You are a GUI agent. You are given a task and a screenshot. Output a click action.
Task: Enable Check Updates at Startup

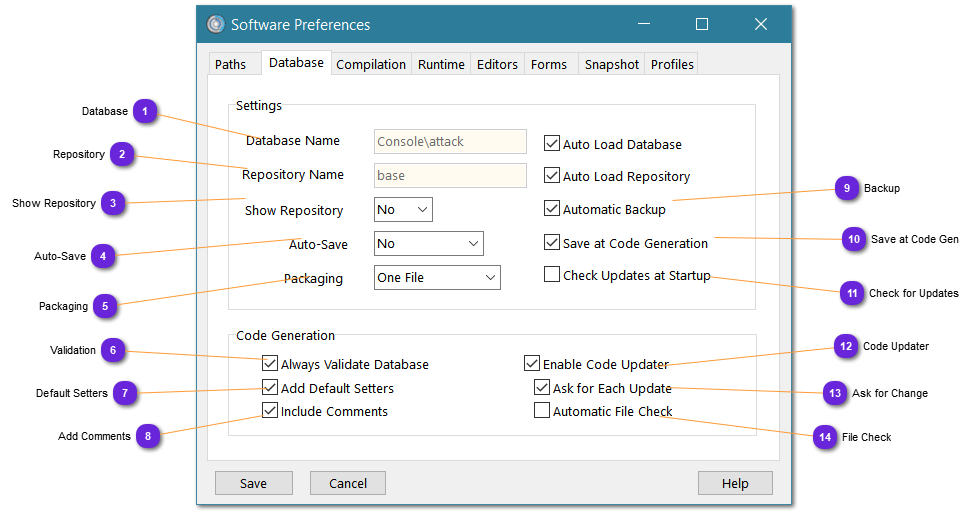pos(552,275)
